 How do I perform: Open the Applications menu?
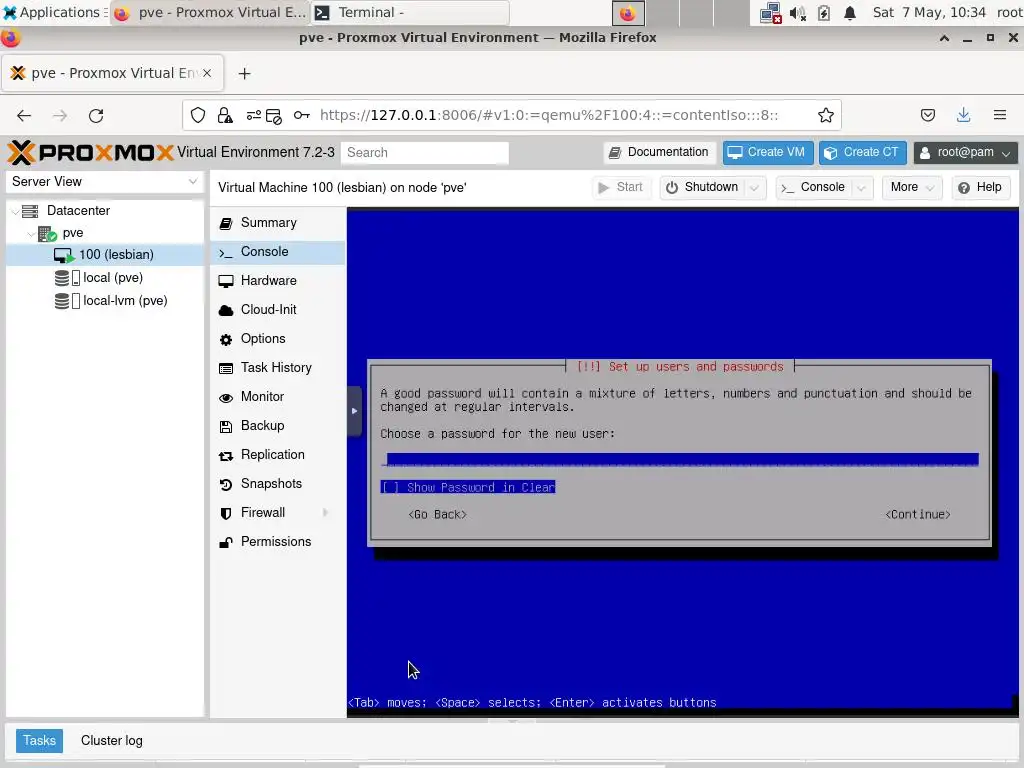[55, 12]
